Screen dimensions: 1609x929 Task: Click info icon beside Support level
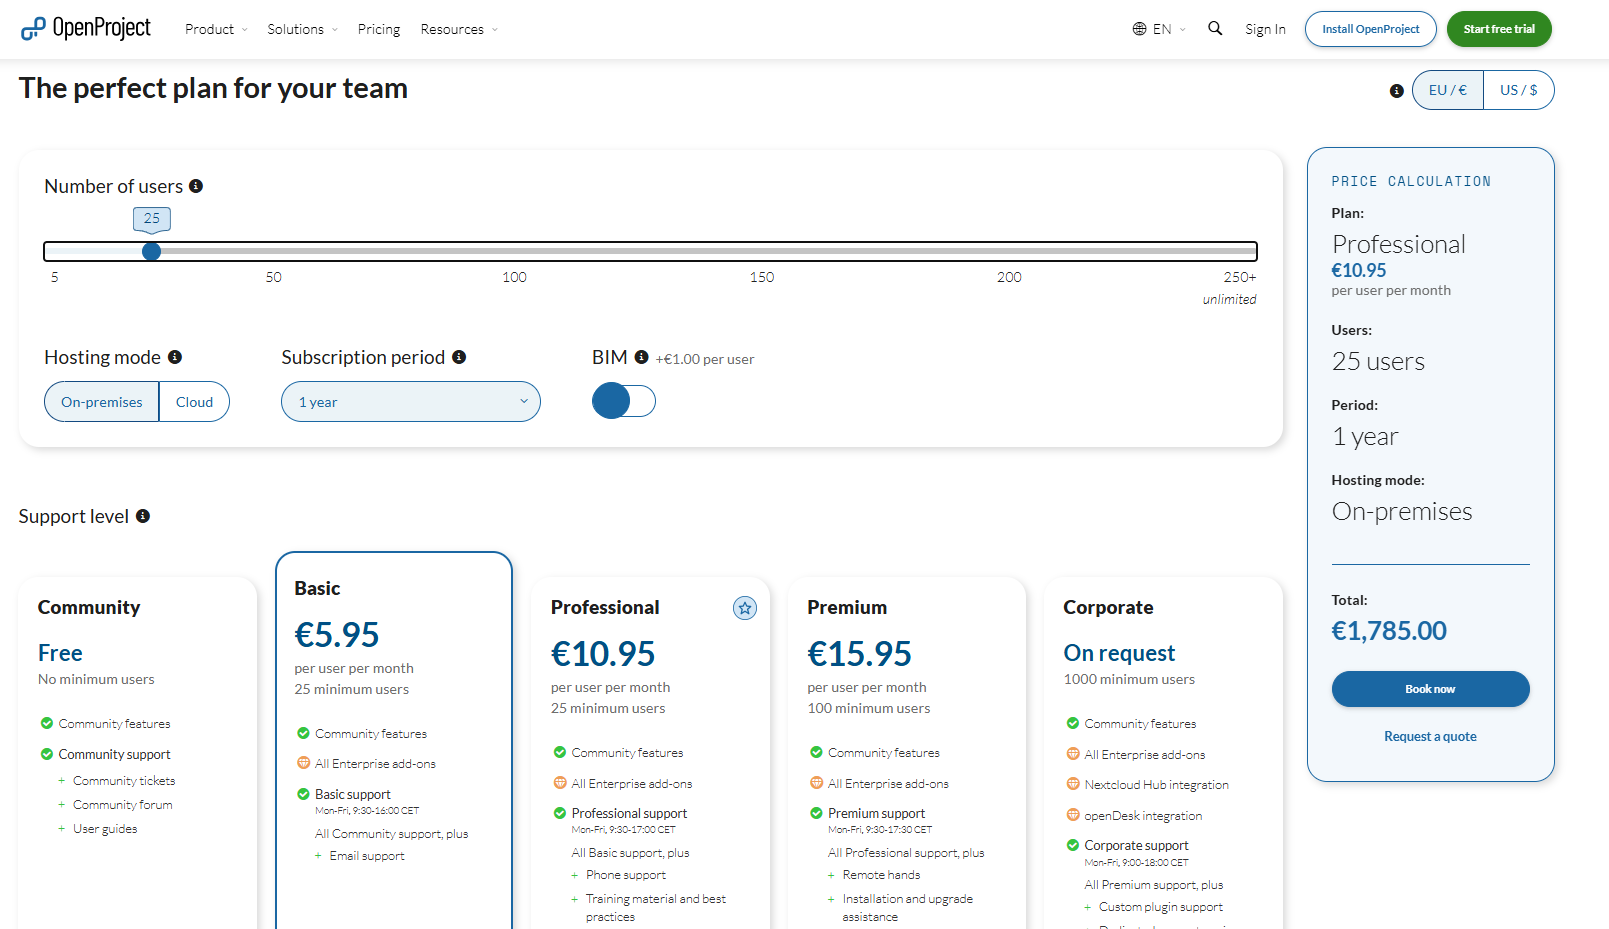tap(143, 516)
